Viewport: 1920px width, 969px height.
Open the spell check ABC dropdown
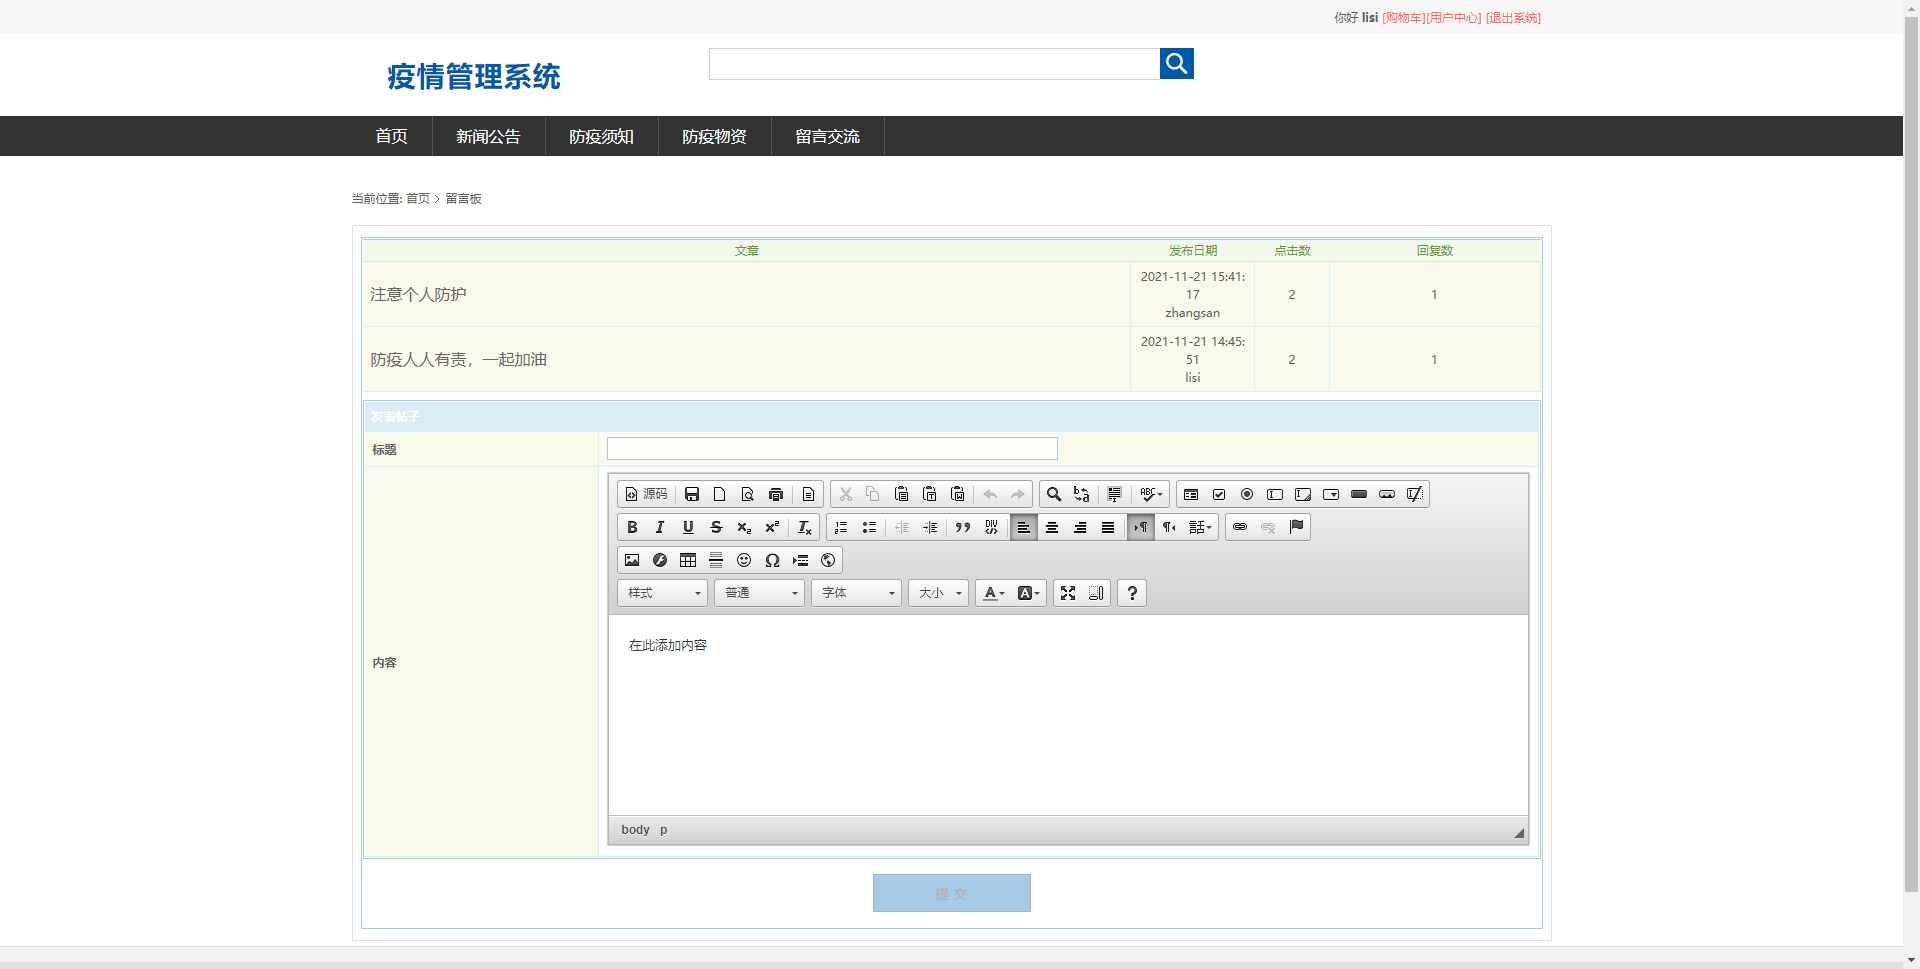click(x=1152, y=494)
